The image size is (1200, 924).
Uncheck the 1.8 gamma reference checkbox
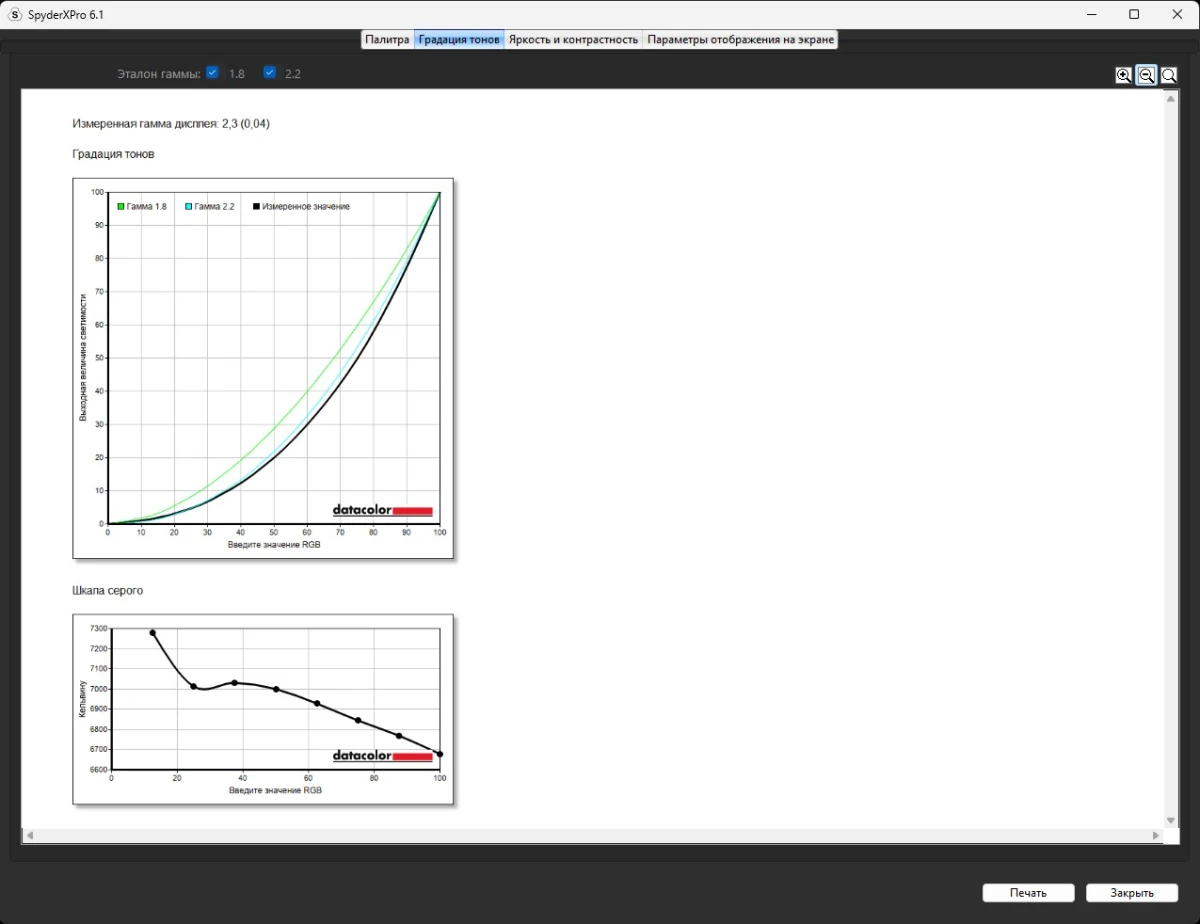(x=212, y=72)
